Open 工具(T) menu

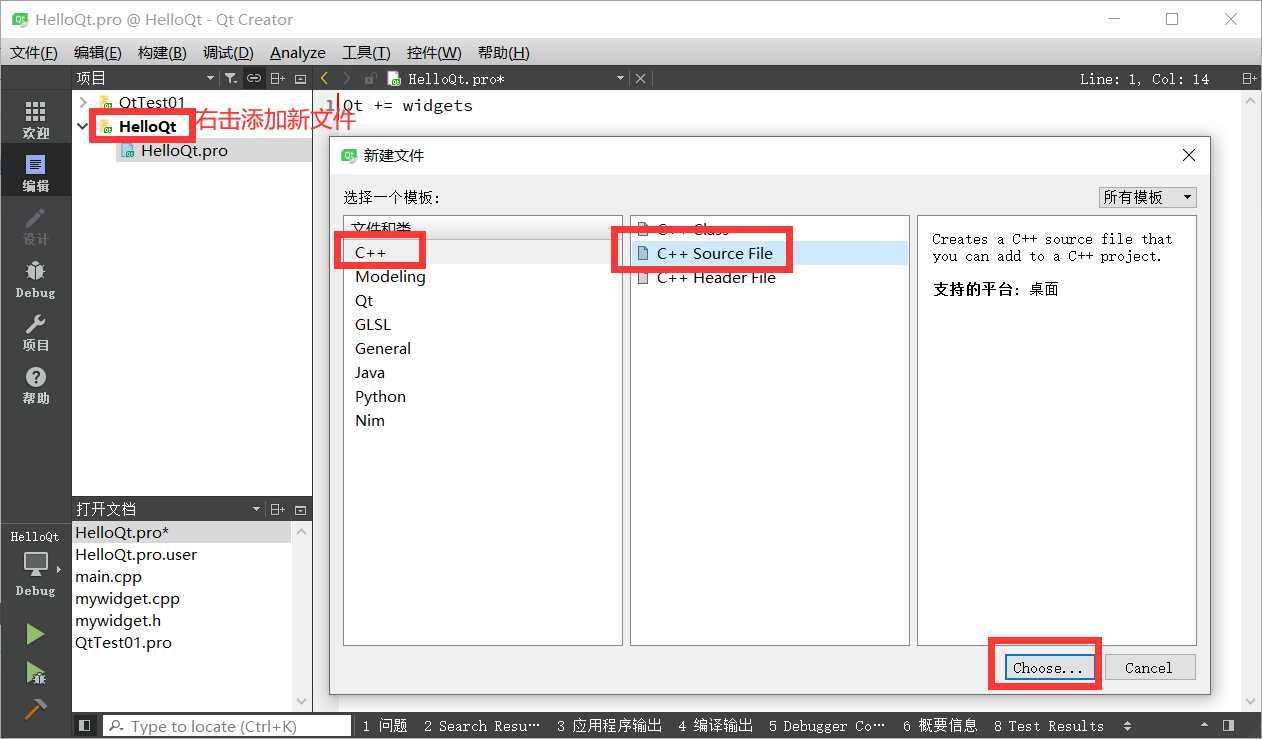[x=366, y=52]
